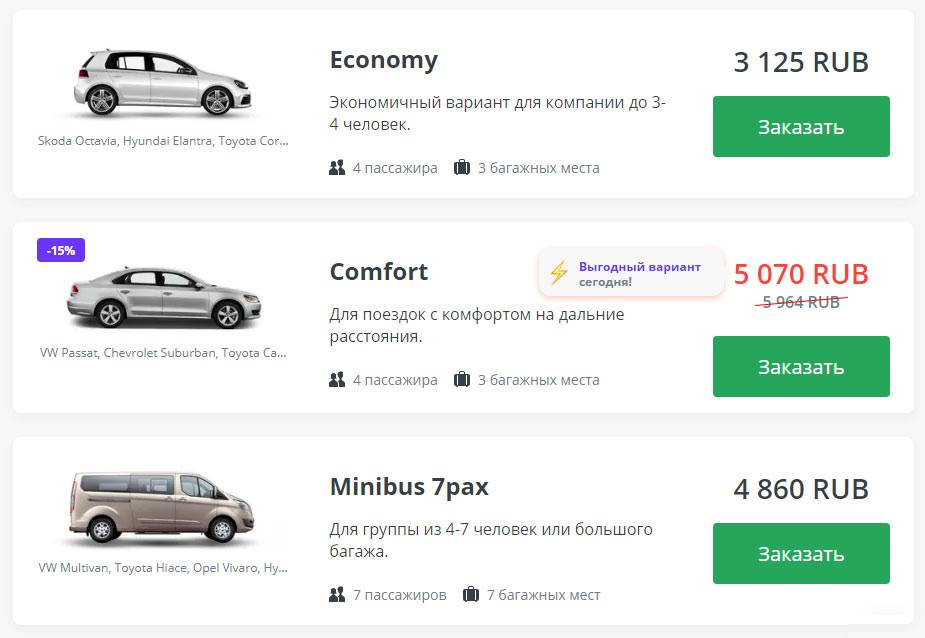Select the Comfort sedan car image
The width and height of the screenshot is (925, 638).
click(x=162, y=296)
